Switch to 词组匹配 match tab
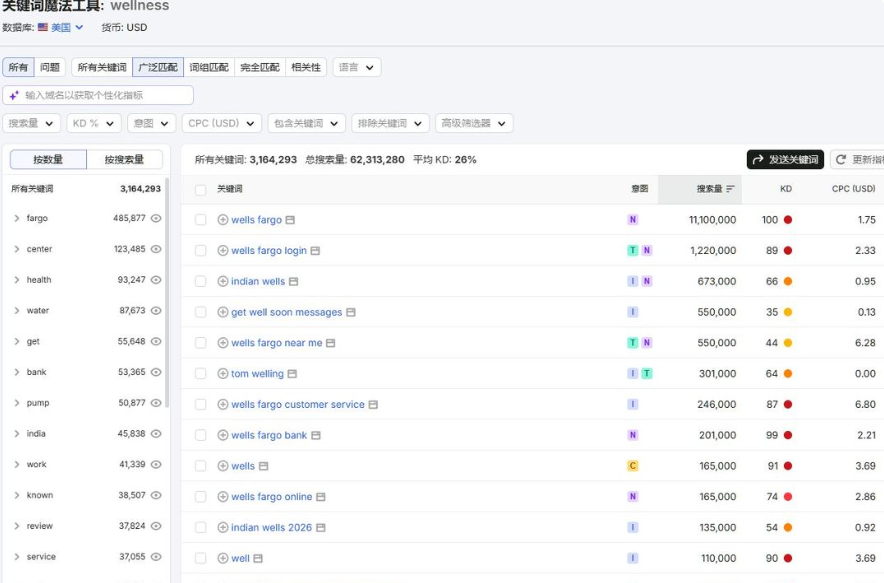884x583 pixels. point(209,67)
